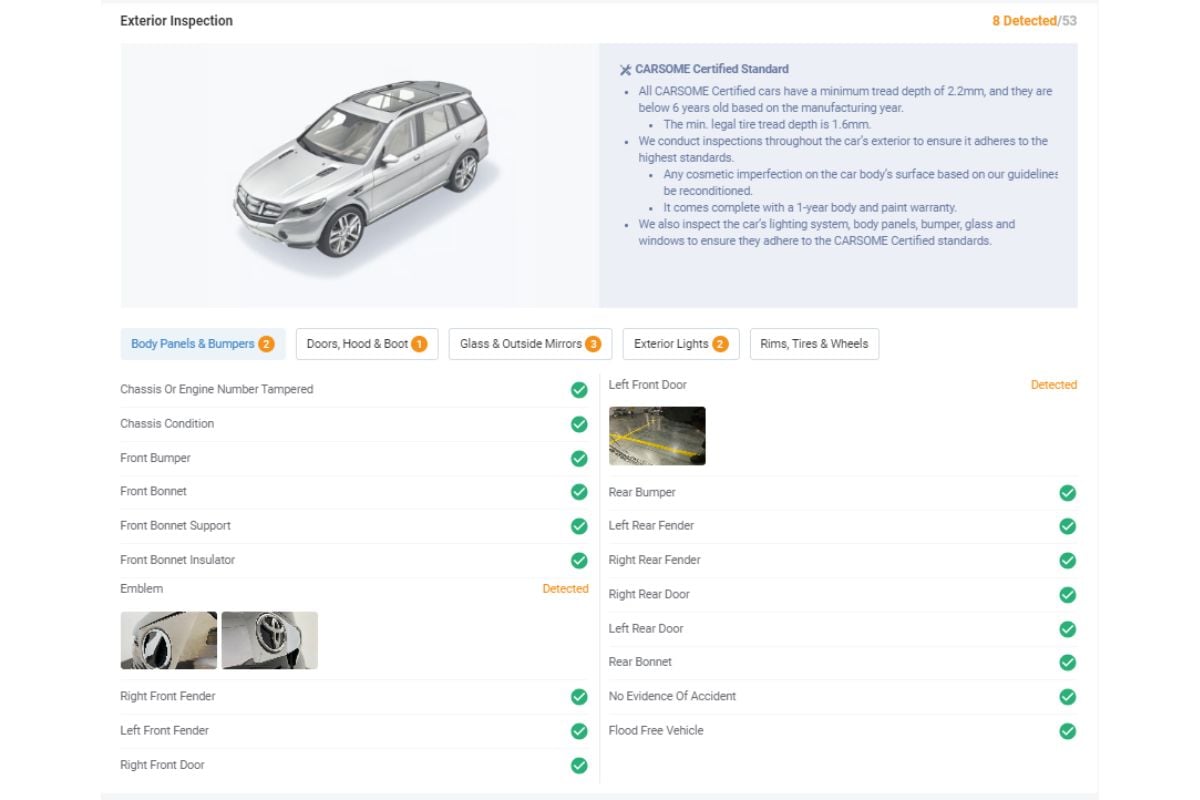The width and height of the screenshot is (1200, 800).
Task: Click the Detected label for Left Front Door
Action: [x=1054, y=385]
